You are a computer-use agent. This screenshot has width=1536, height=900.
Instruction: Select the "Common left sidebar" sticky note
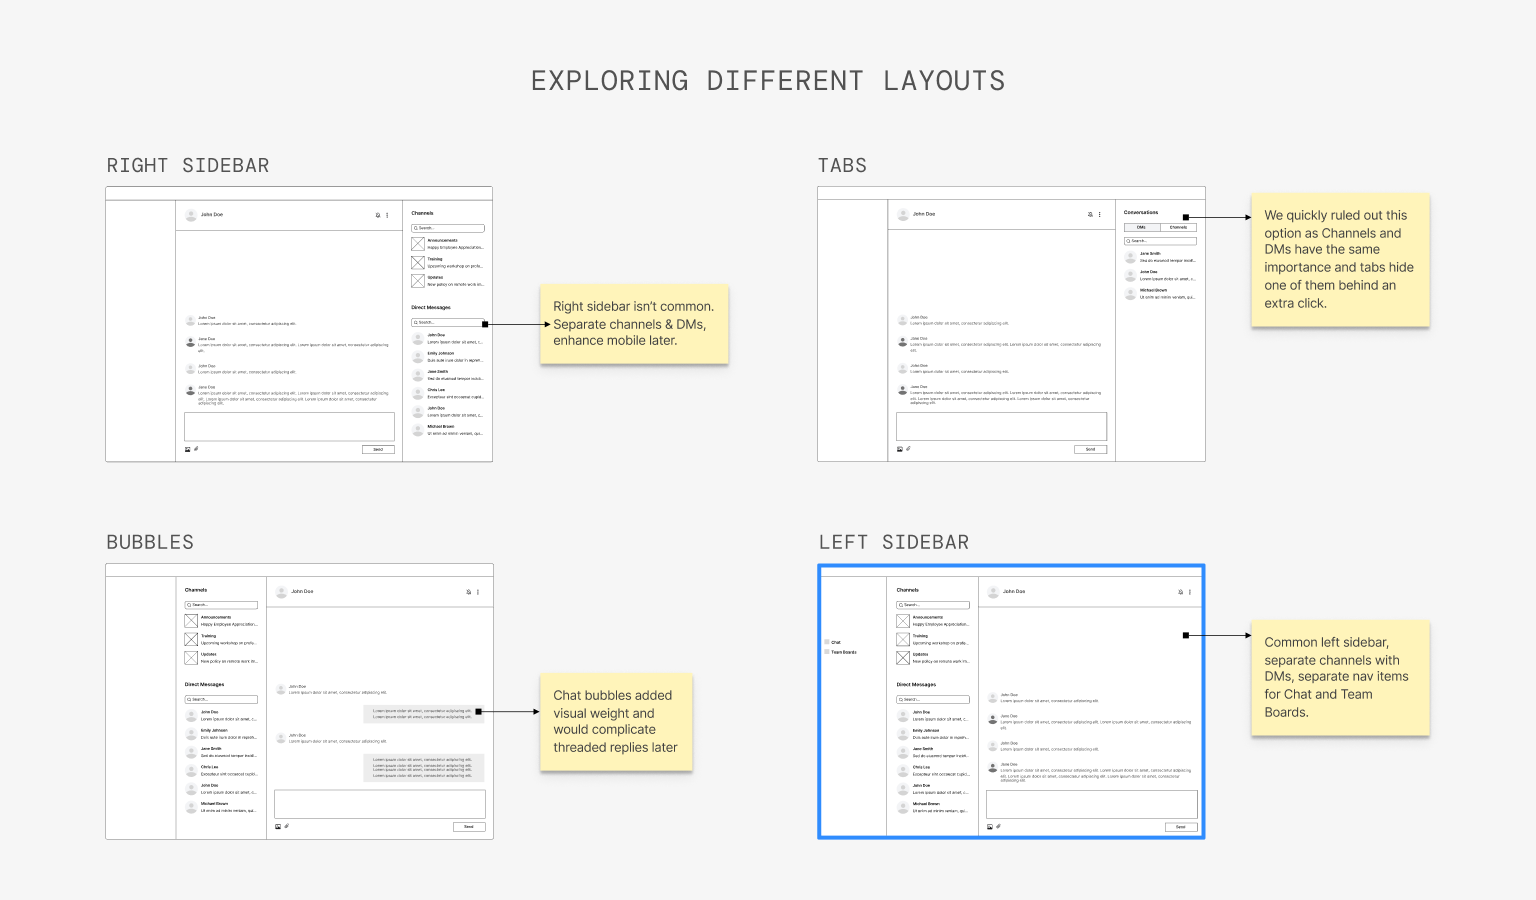click(x=1340, y=678)
